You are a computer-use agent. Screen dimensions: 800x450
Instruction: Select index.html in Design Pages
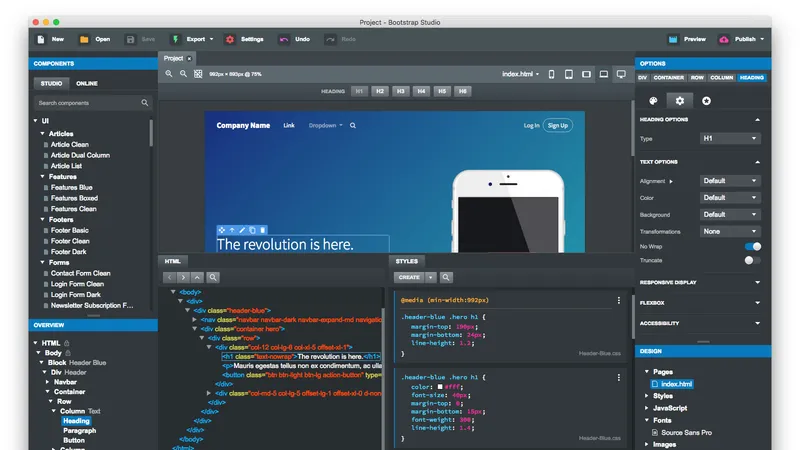coord(672,384)
